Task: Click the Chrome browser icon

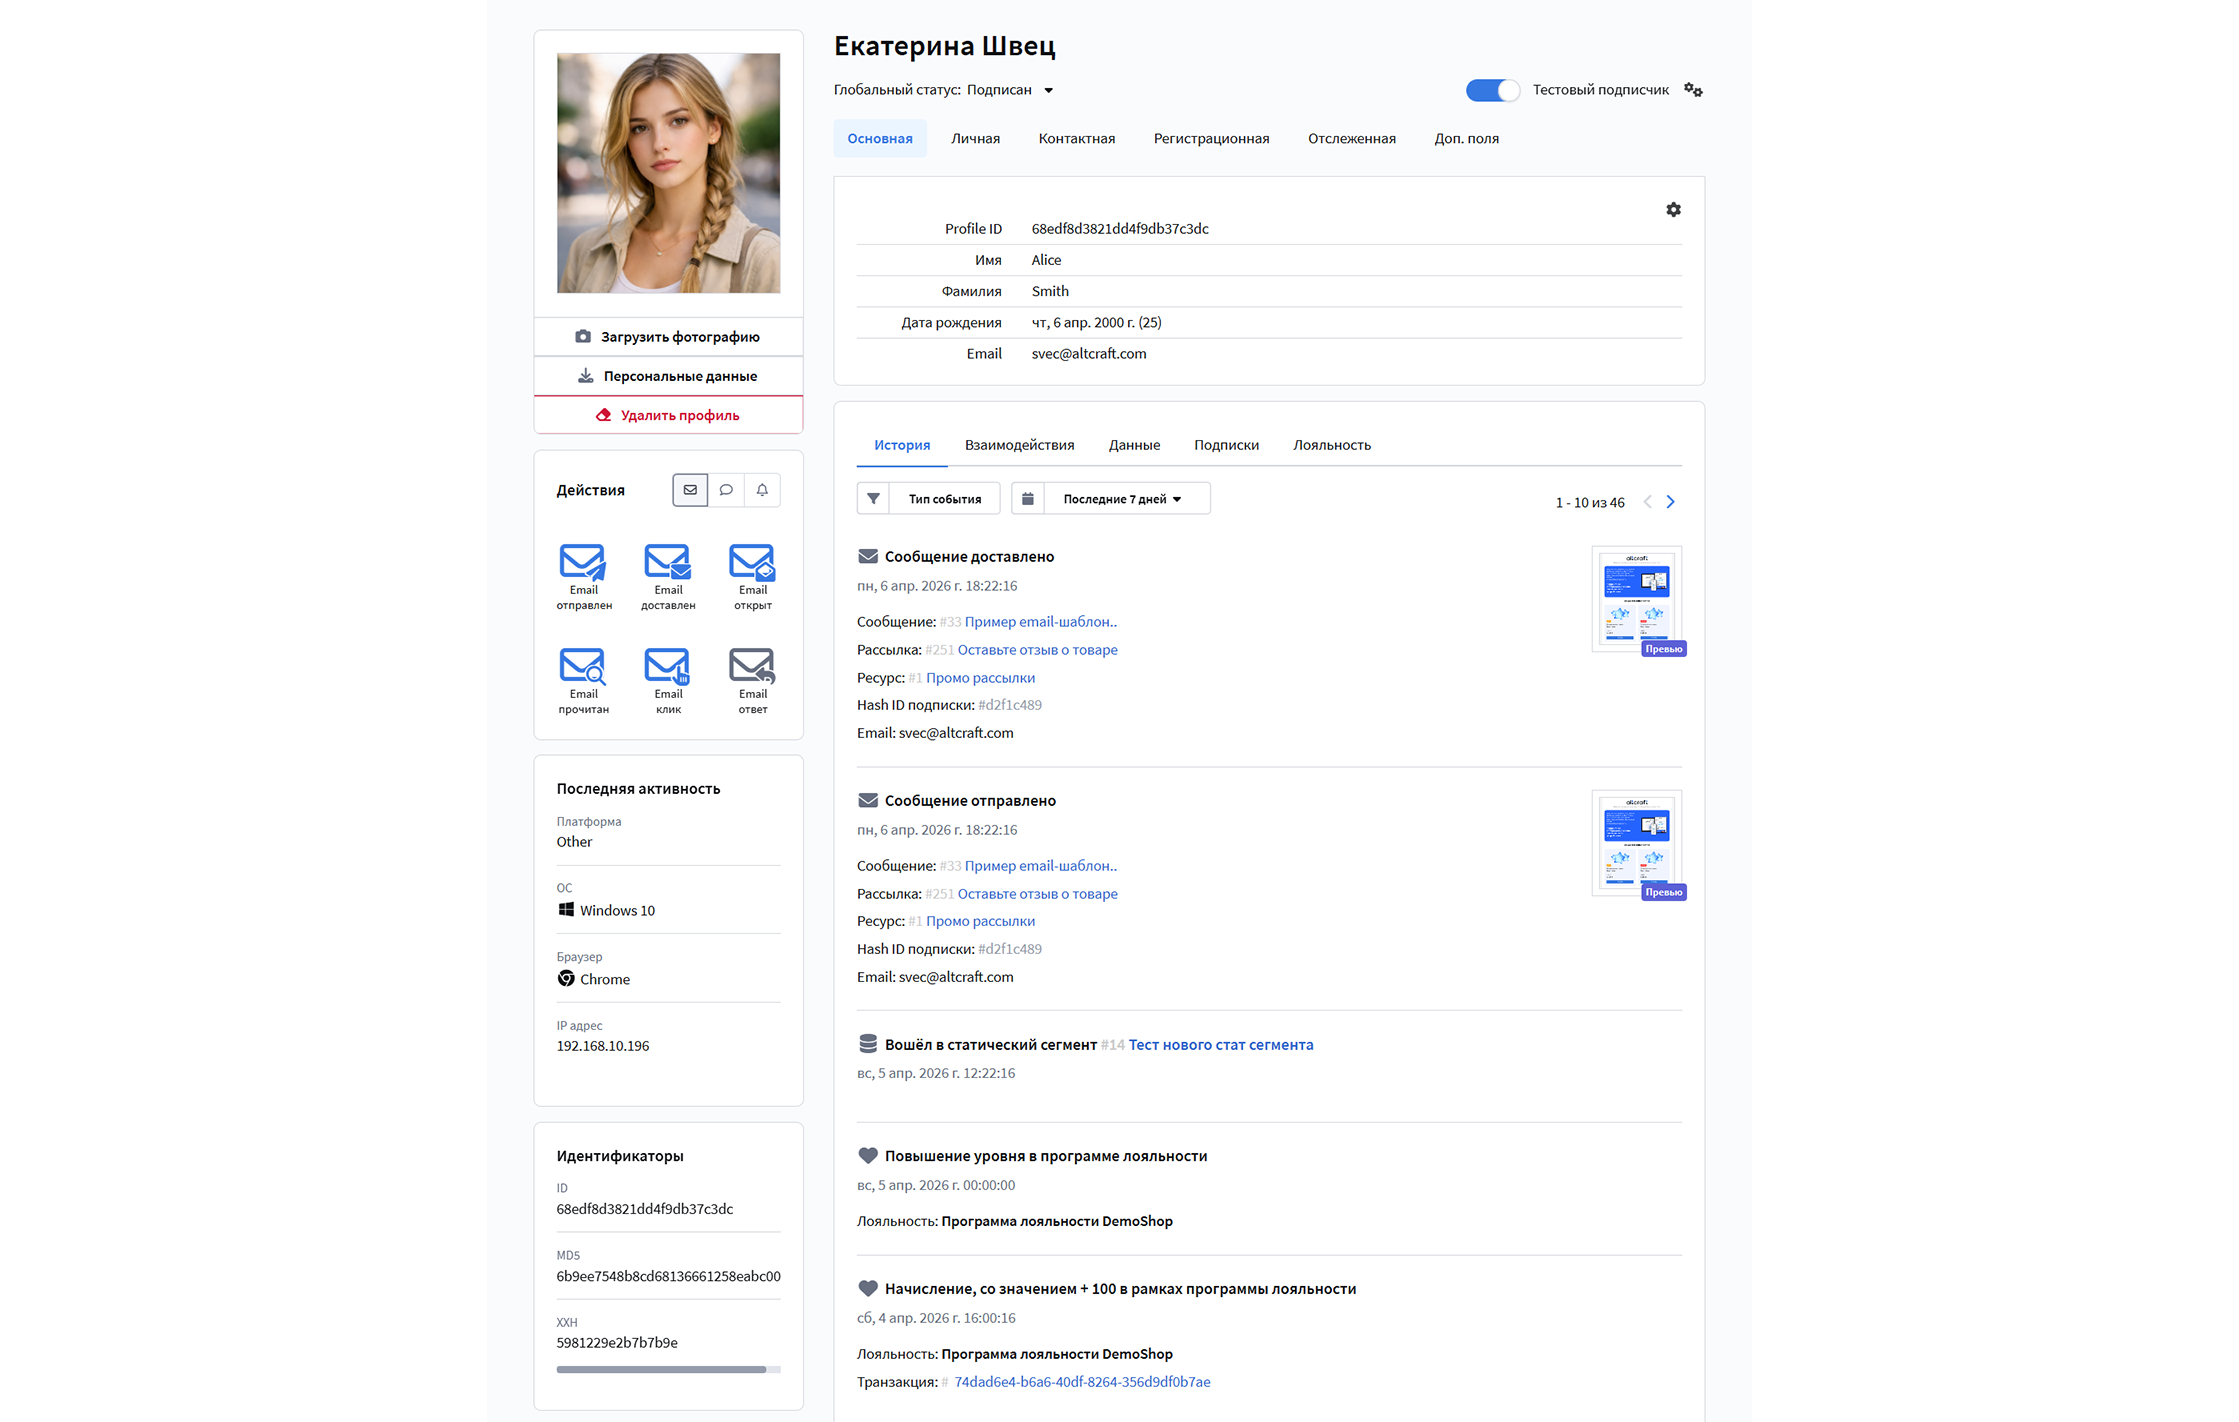Action: (x=566, y=979)
